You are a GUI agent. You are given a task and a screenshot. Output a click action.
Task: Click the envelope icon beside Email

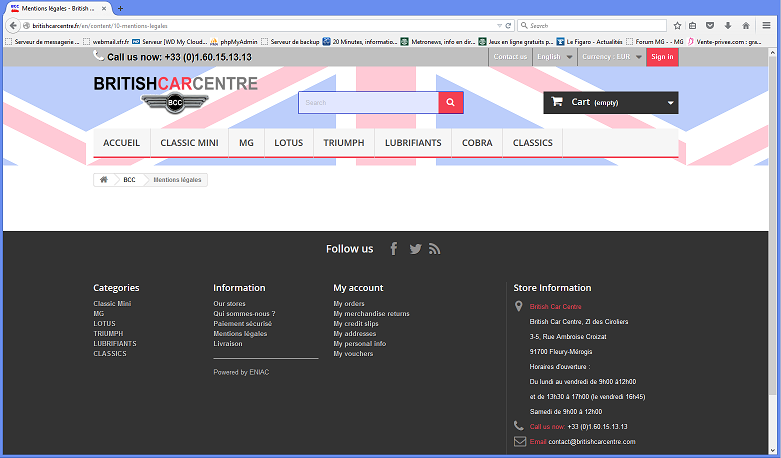(520, 442)
